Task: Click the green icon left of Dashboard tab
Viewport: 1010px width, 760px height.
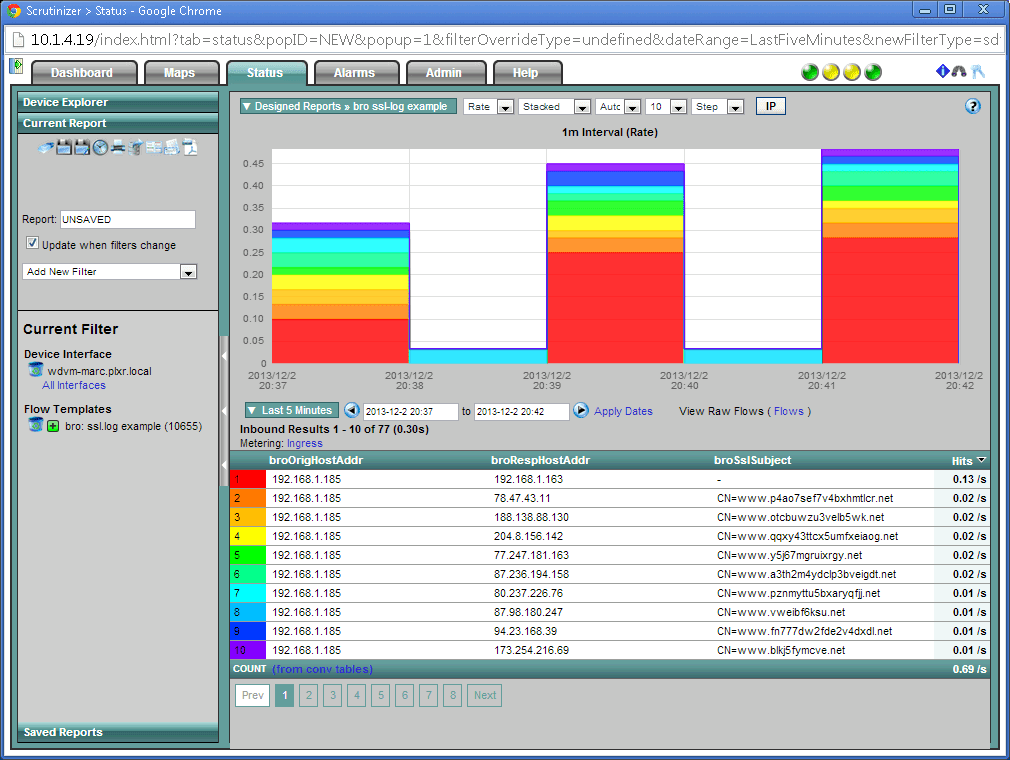Action: tap(16, 66)
